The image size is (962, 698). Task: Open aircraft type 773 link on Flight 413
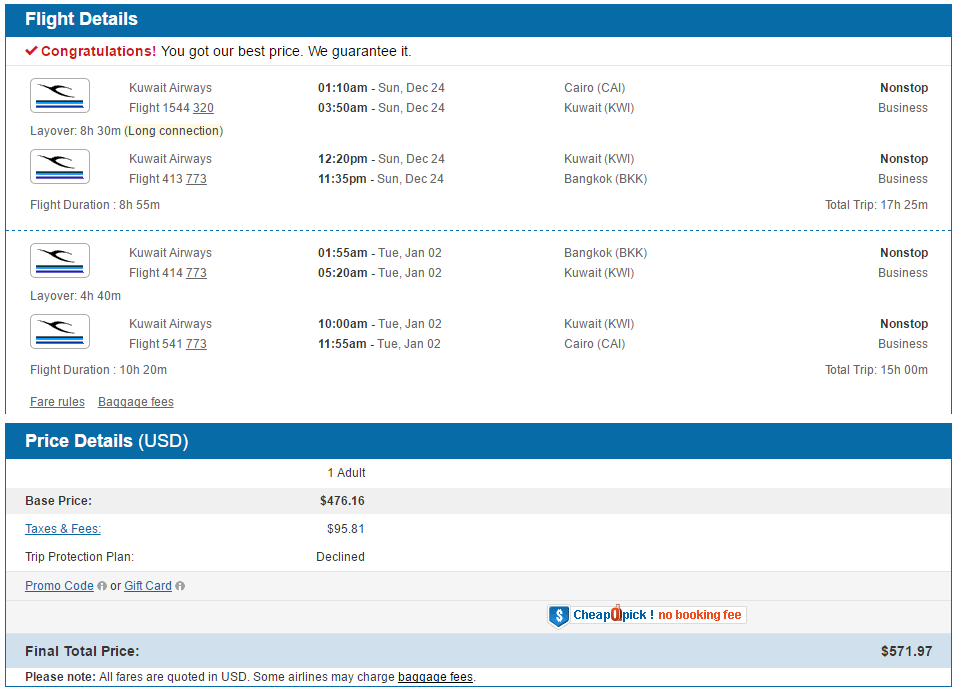196,179
